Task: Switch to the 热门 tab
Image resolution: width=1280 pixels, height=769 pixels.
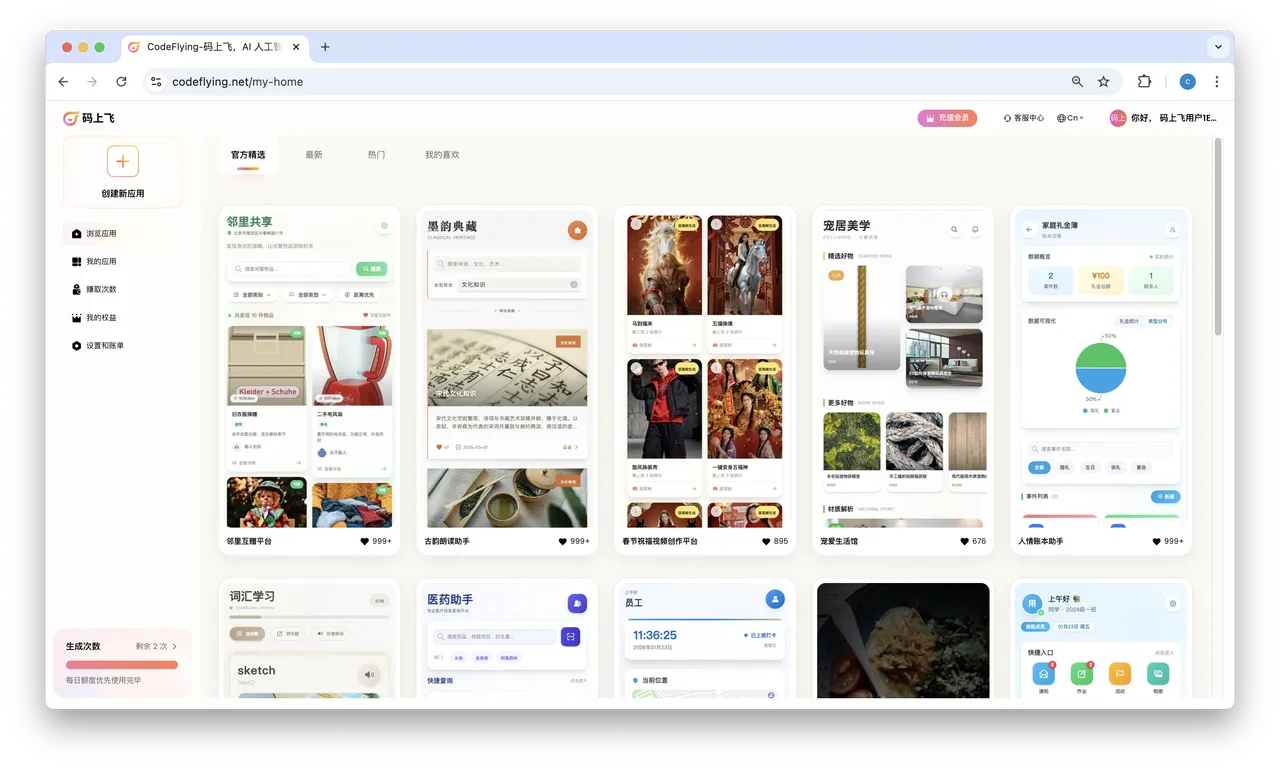Action: pos(376,155)
